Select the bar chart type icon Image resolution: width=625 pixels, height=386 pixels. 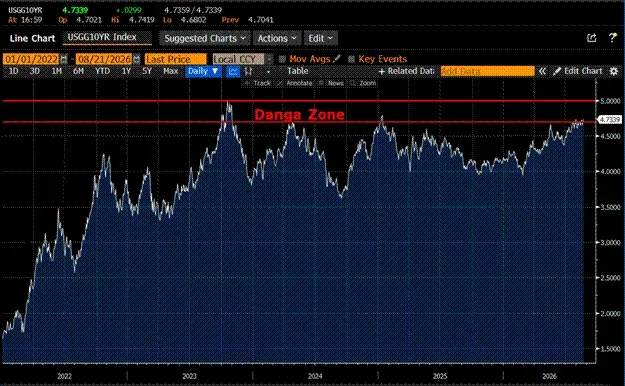coord(249,71)
